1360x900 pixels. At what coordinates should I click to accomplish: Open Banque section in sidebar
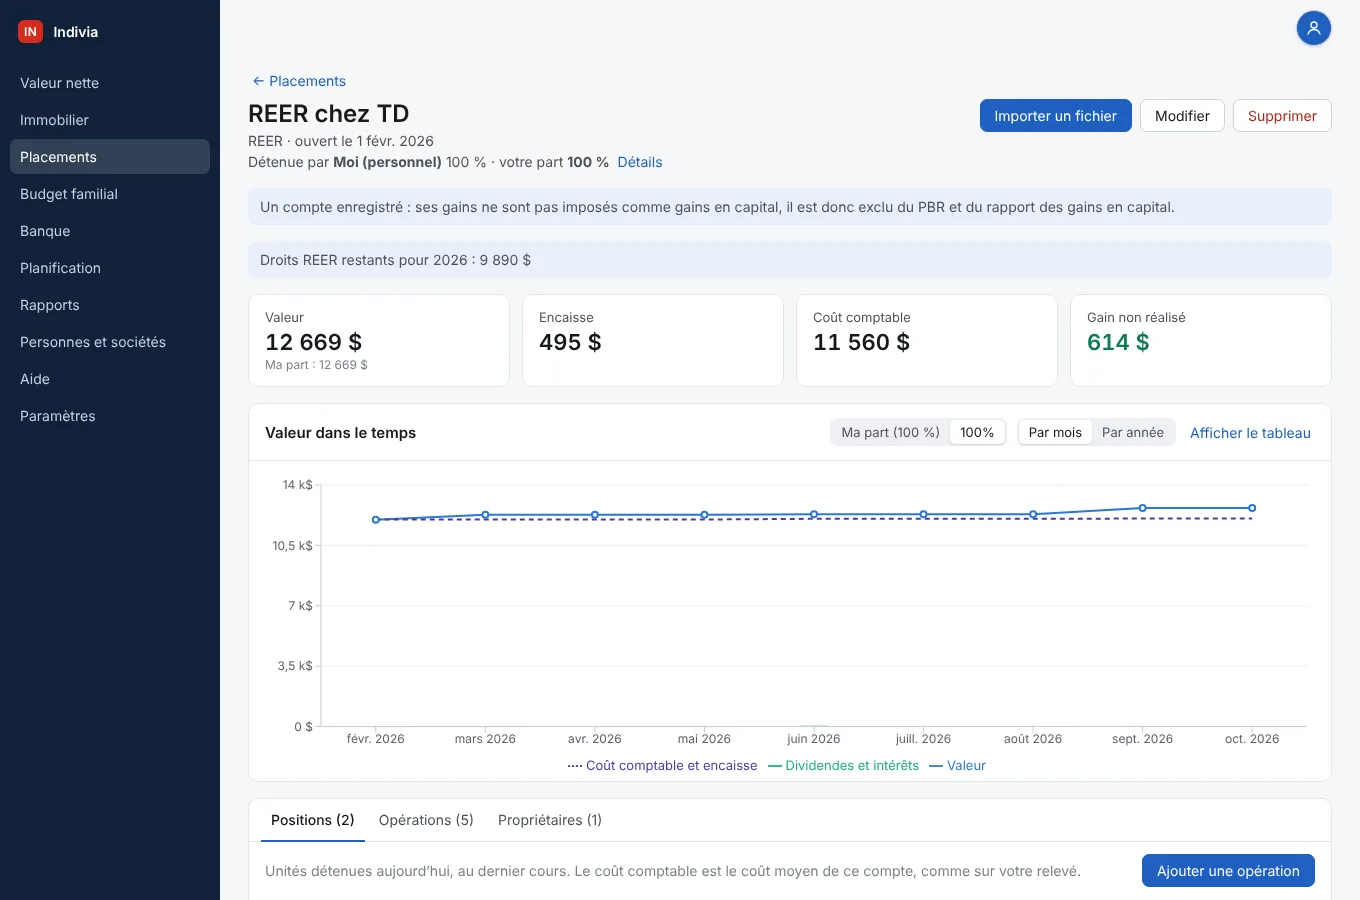pyautogui.click(x=110, y=231)
